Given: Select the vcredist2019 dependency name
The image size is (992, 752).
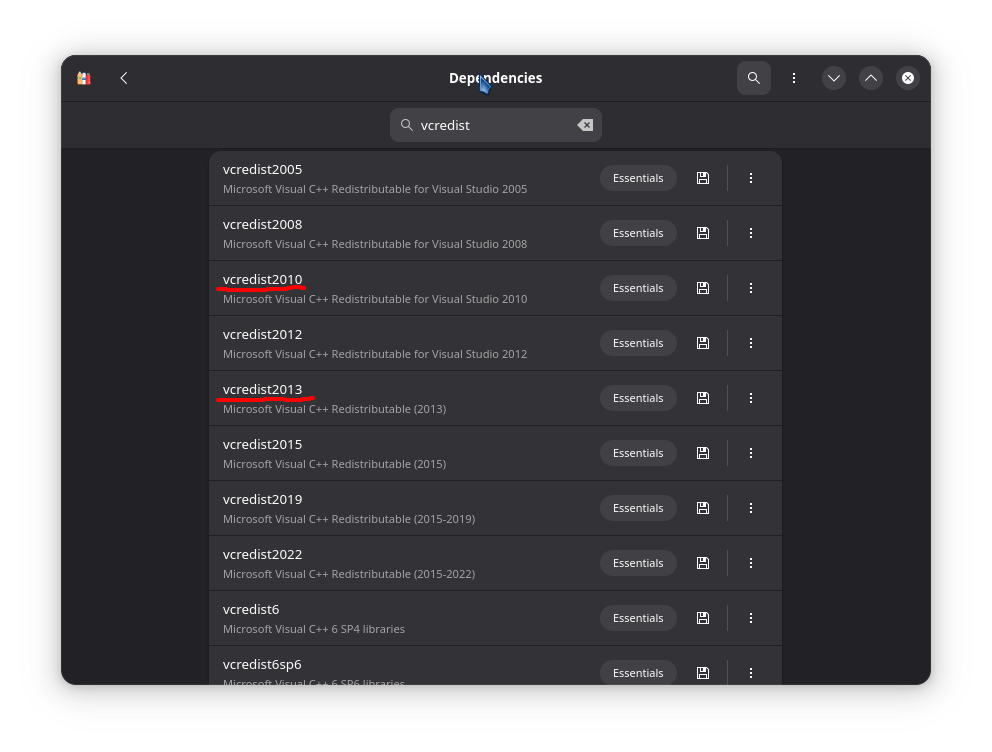Looking at the screenshot, I should (x=263, y=500).
